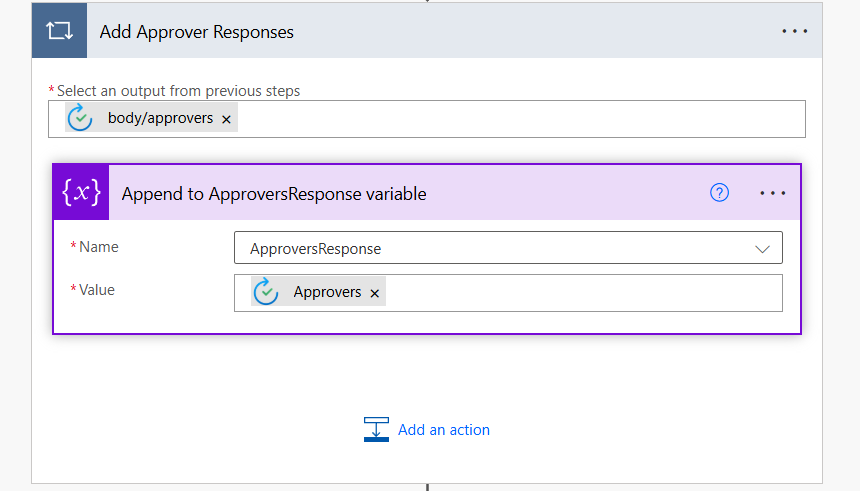The width and height of the screenshot is (860, 491).
Task: Remove the Approvers token from Value
Action: 375,293
